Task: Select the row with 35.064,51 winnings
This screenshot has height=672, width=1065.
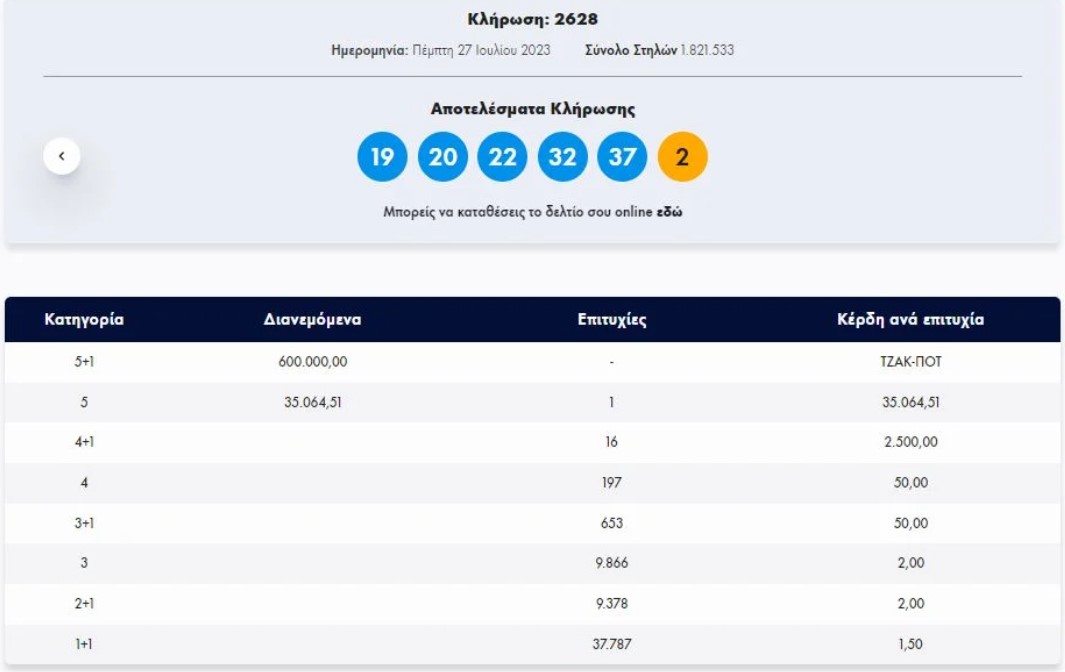Action: tap(532, 398)
